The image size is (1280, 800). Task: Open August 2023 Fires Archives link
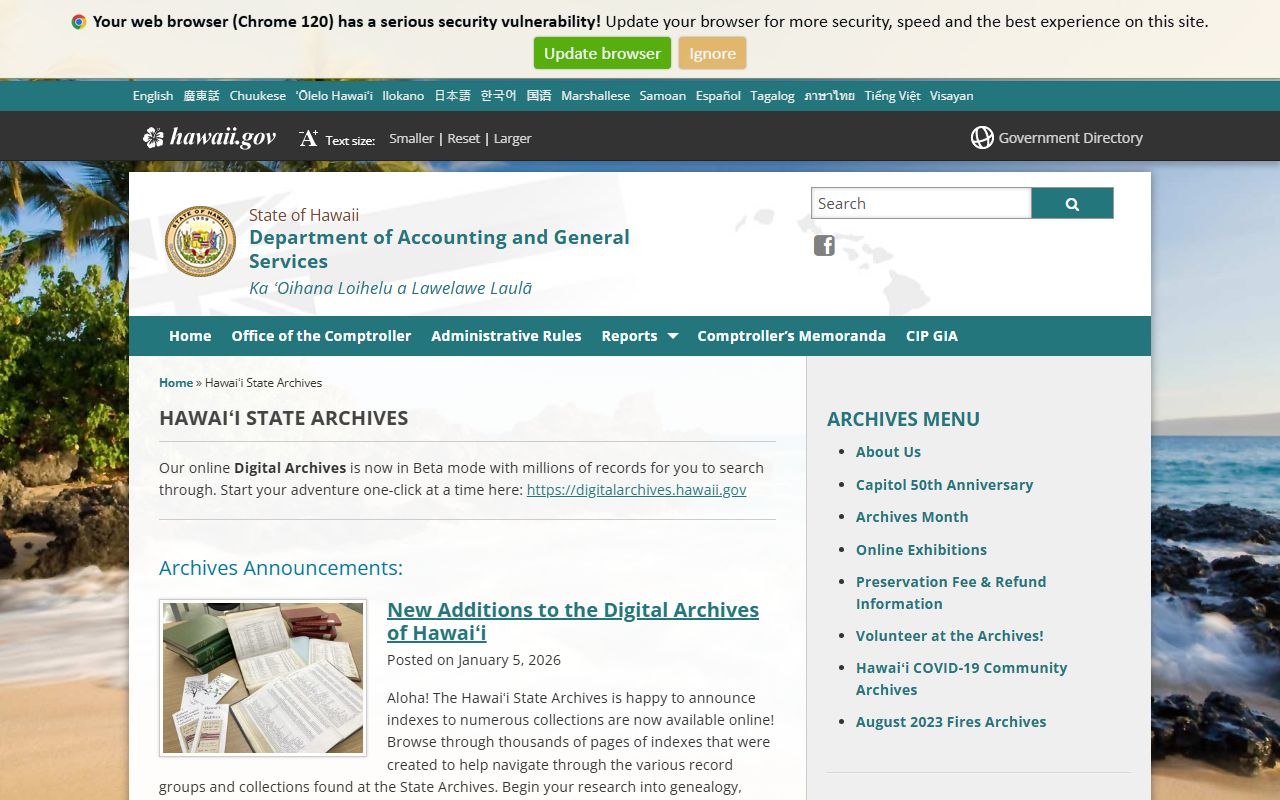point(951,722)
